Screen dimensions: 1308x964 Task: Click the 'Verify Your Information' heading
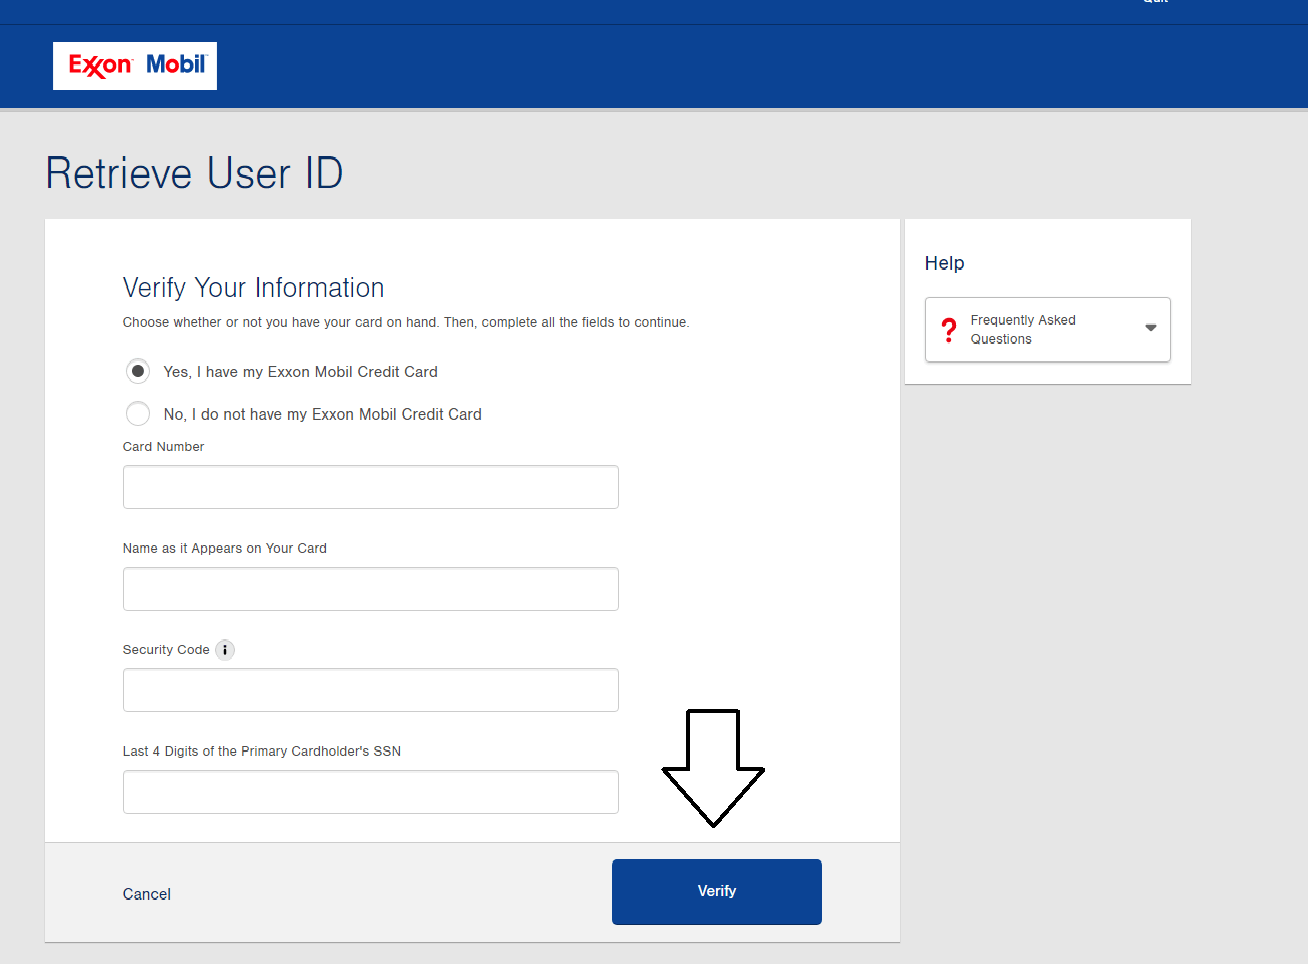click(x=254, y=288)
